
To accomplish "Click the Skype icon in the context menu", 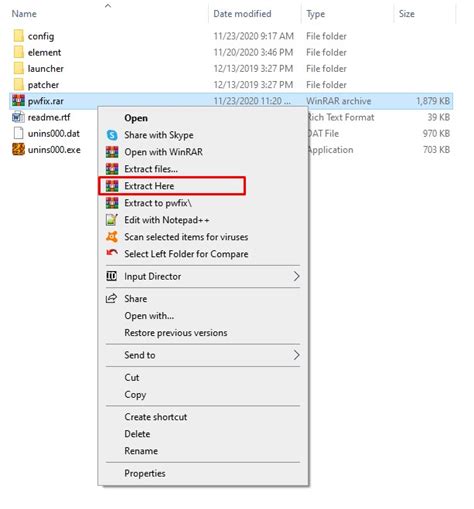I will [x=112, y=135].
